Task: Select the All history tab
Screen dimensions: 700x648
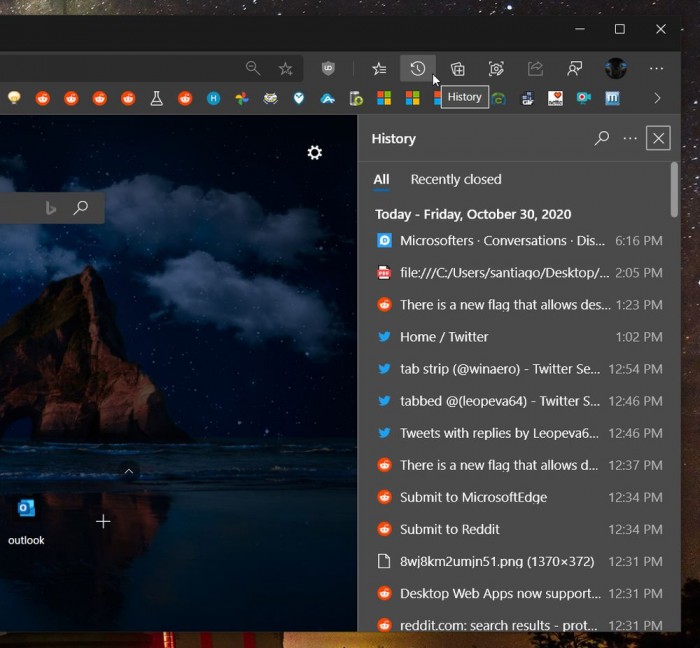Action: pos(381,180)
